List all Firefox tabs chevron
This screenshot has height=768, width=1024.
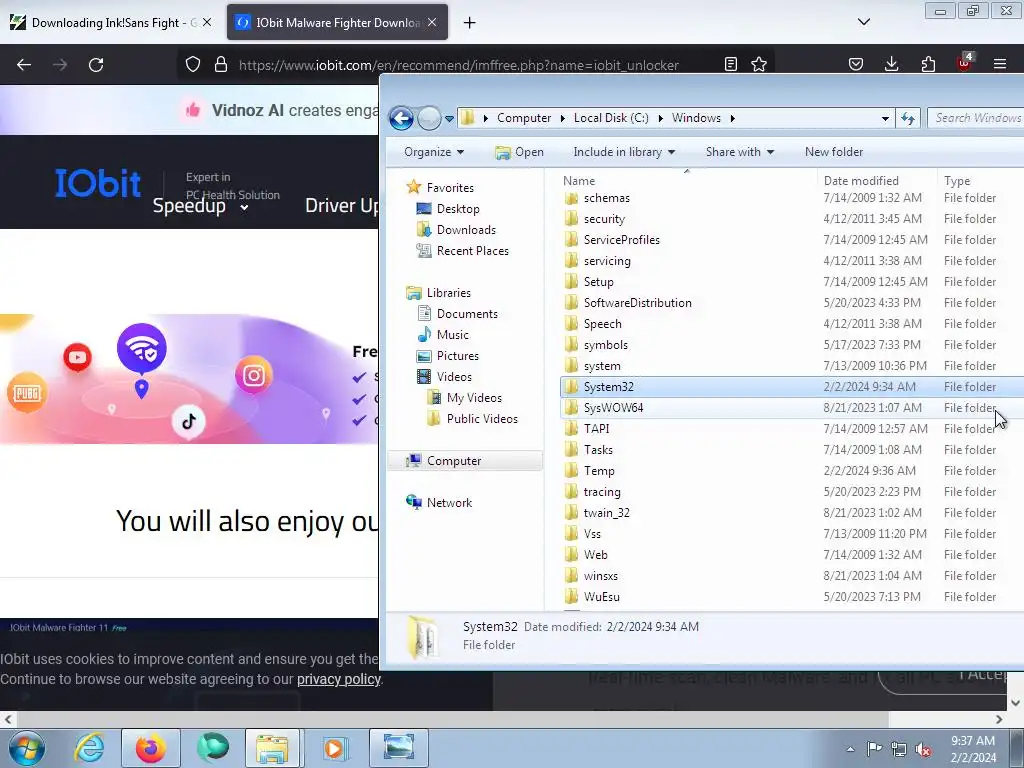click(x=863, y=22)
